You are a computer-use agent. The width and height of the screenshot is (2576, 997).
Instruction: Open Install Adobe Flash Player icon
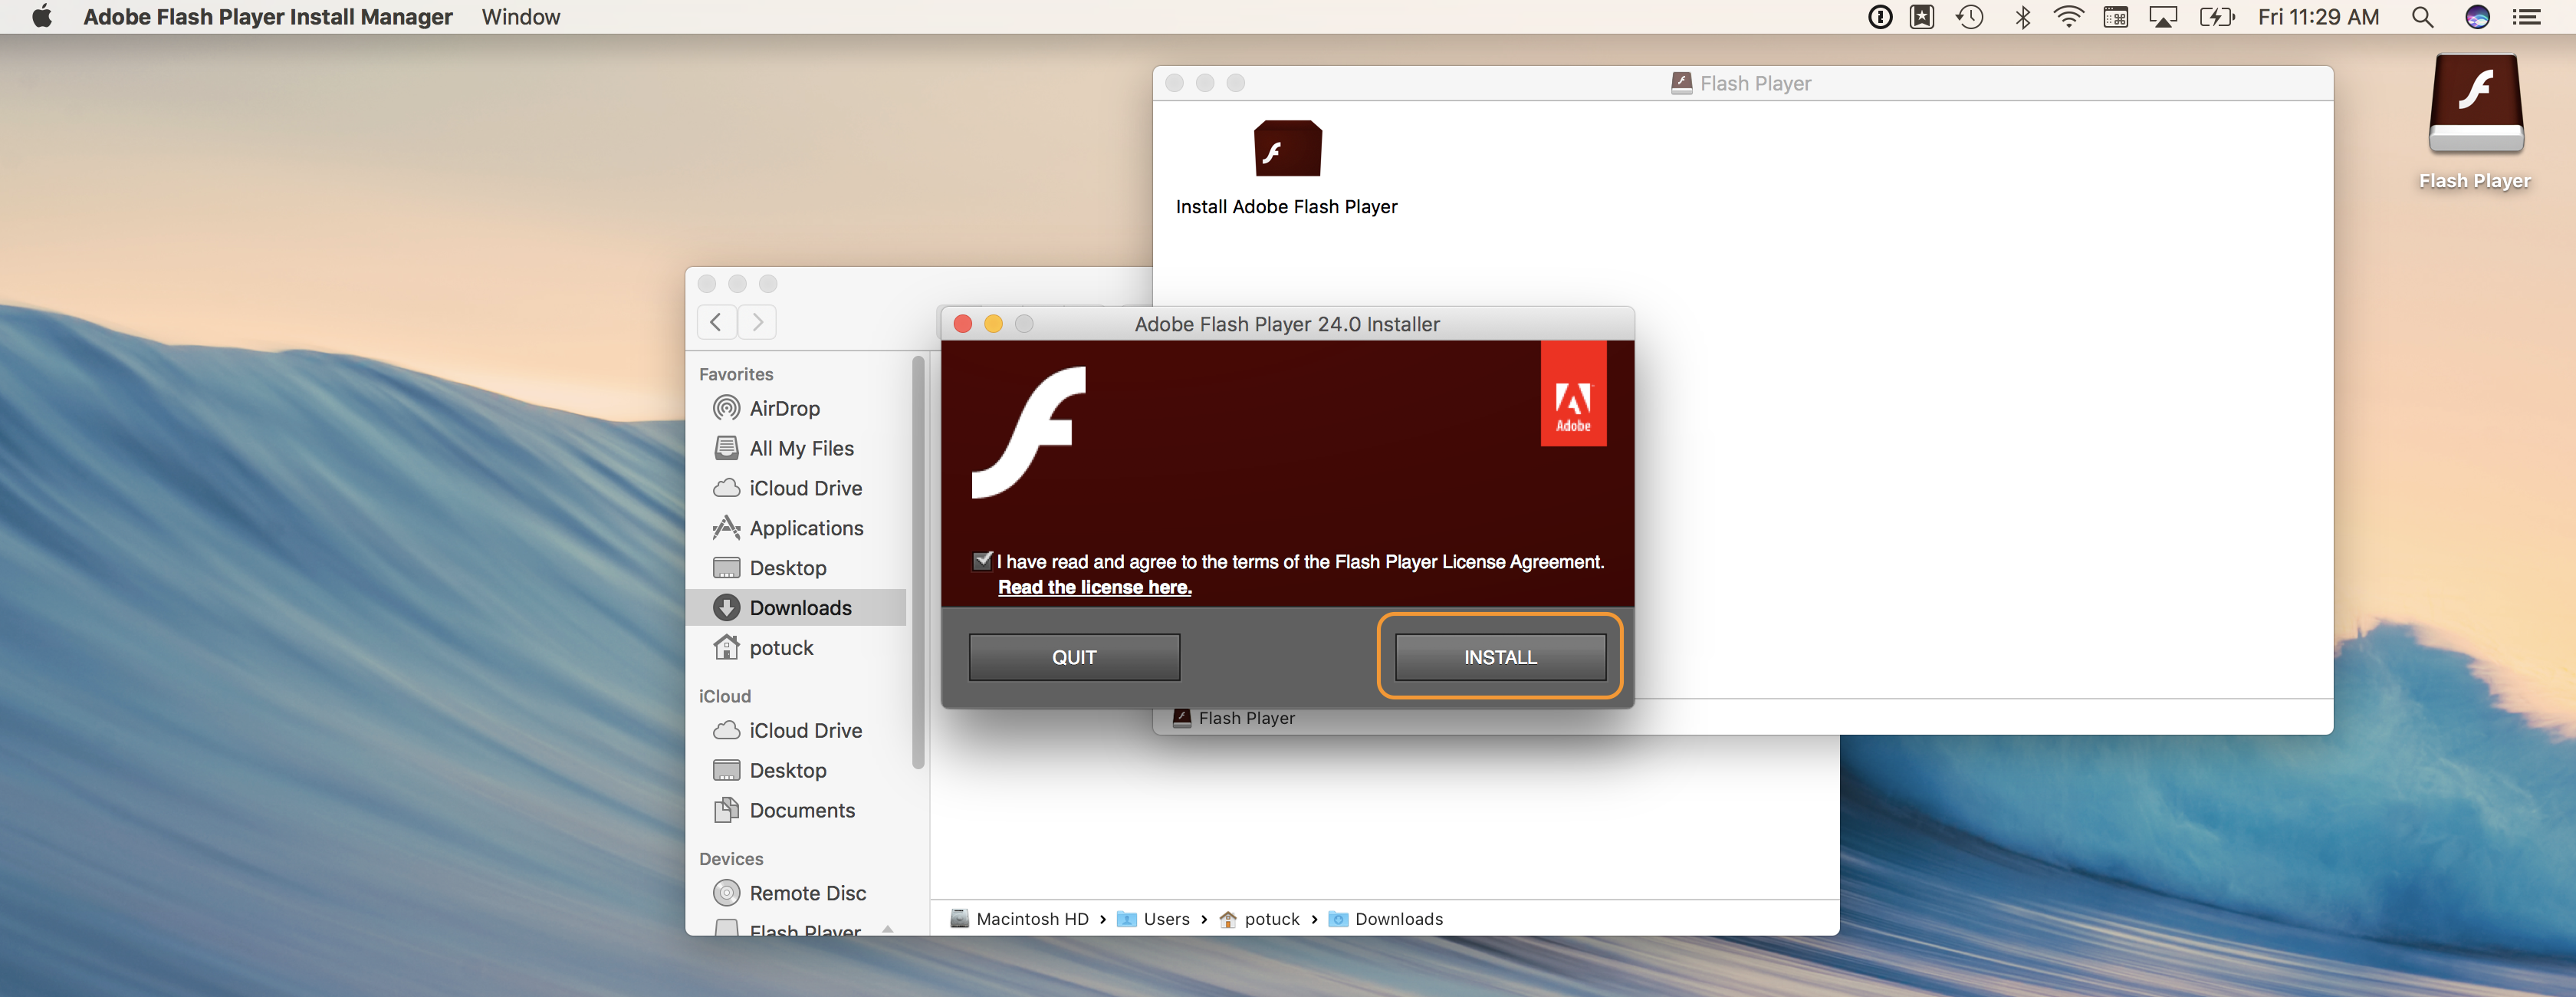point(1287,149)
